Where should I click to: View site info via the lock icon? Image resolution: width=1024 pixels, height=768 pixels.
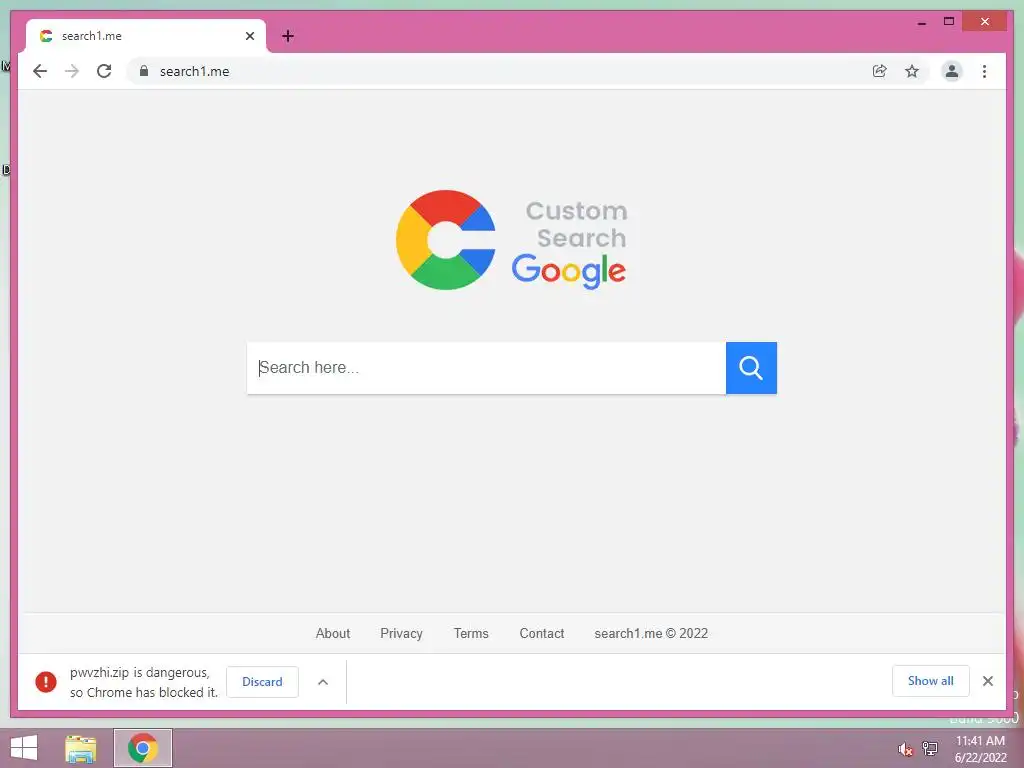coord(144,71)
